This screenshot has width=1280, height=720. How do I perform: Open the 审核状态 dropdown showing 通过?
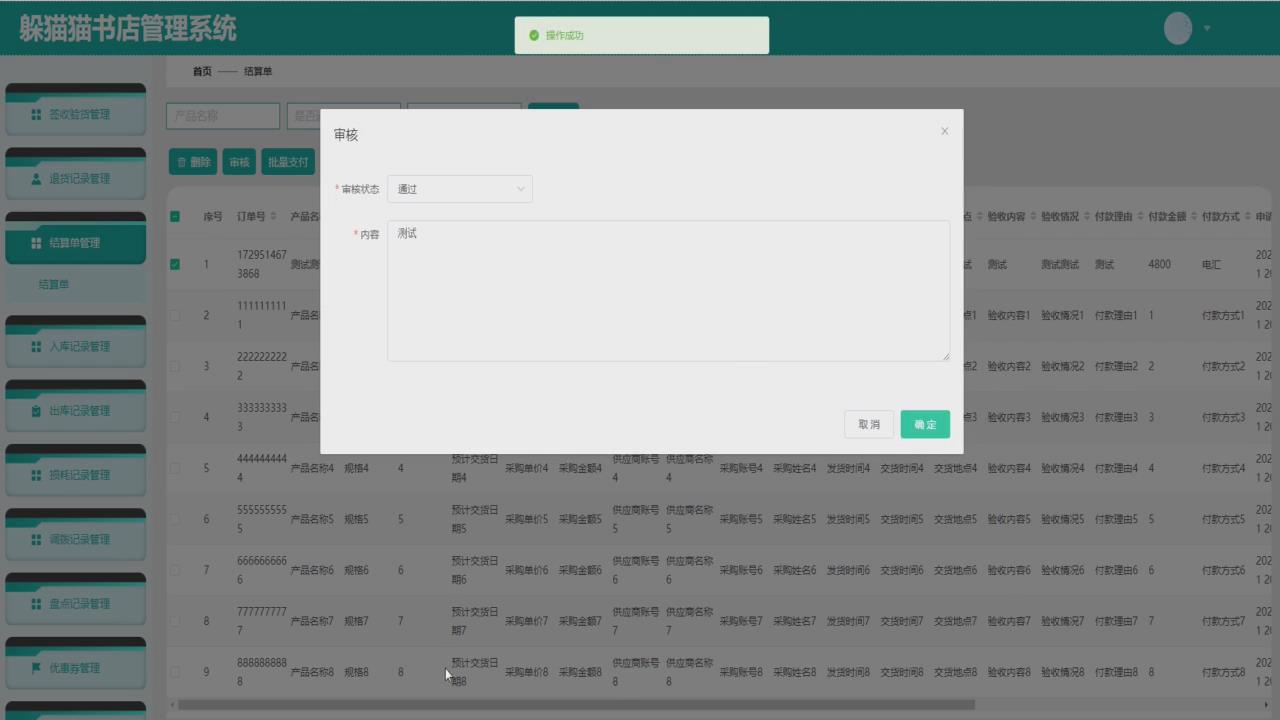[460, 189]
